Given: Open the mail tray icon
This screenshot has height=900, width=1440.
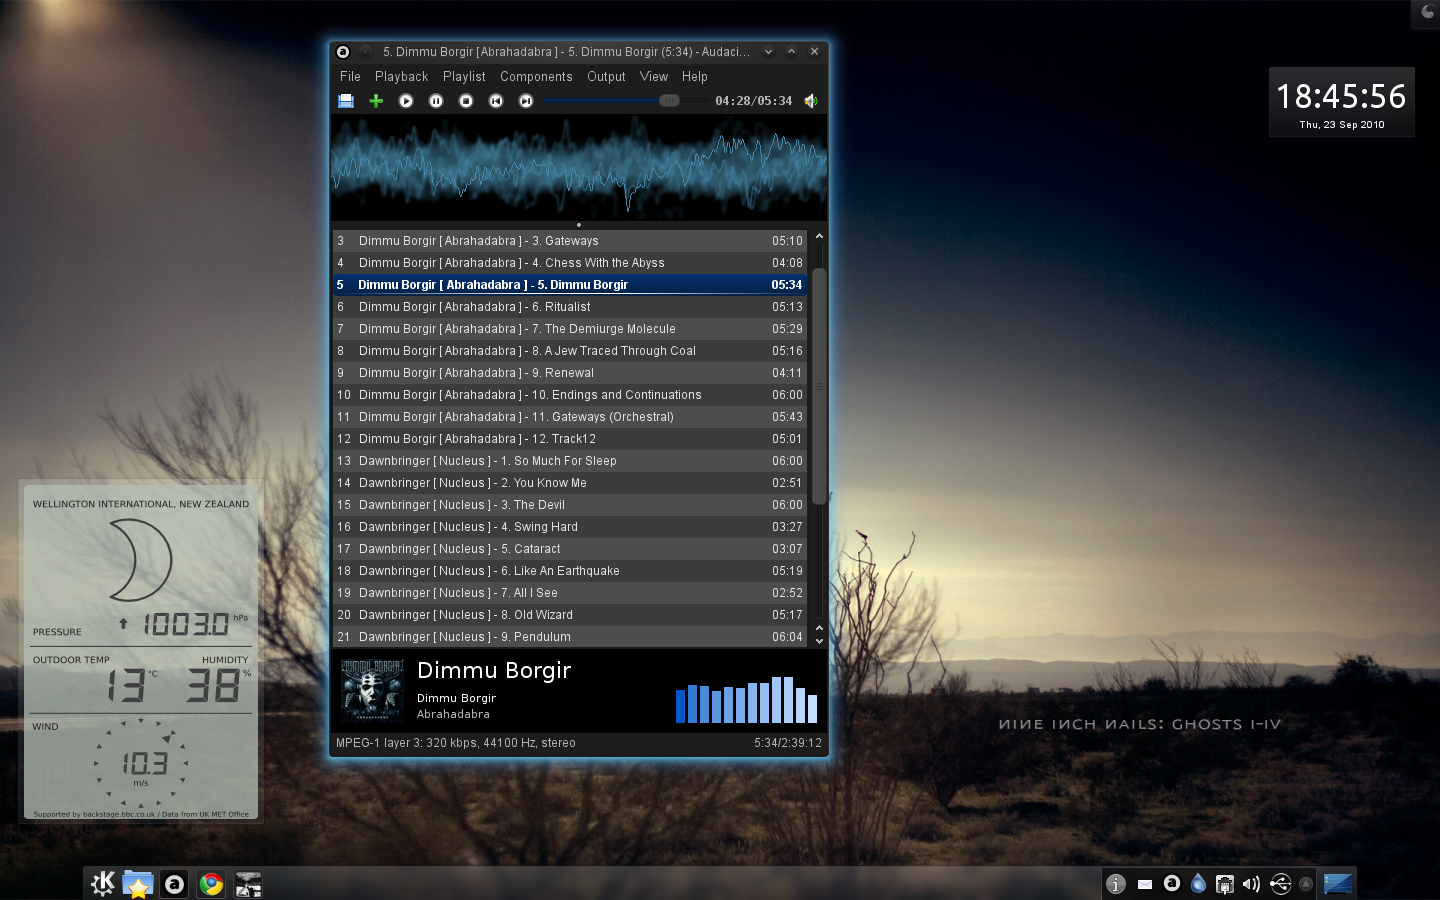Looking at the screenshot, I should click(x=1145, y=883).
